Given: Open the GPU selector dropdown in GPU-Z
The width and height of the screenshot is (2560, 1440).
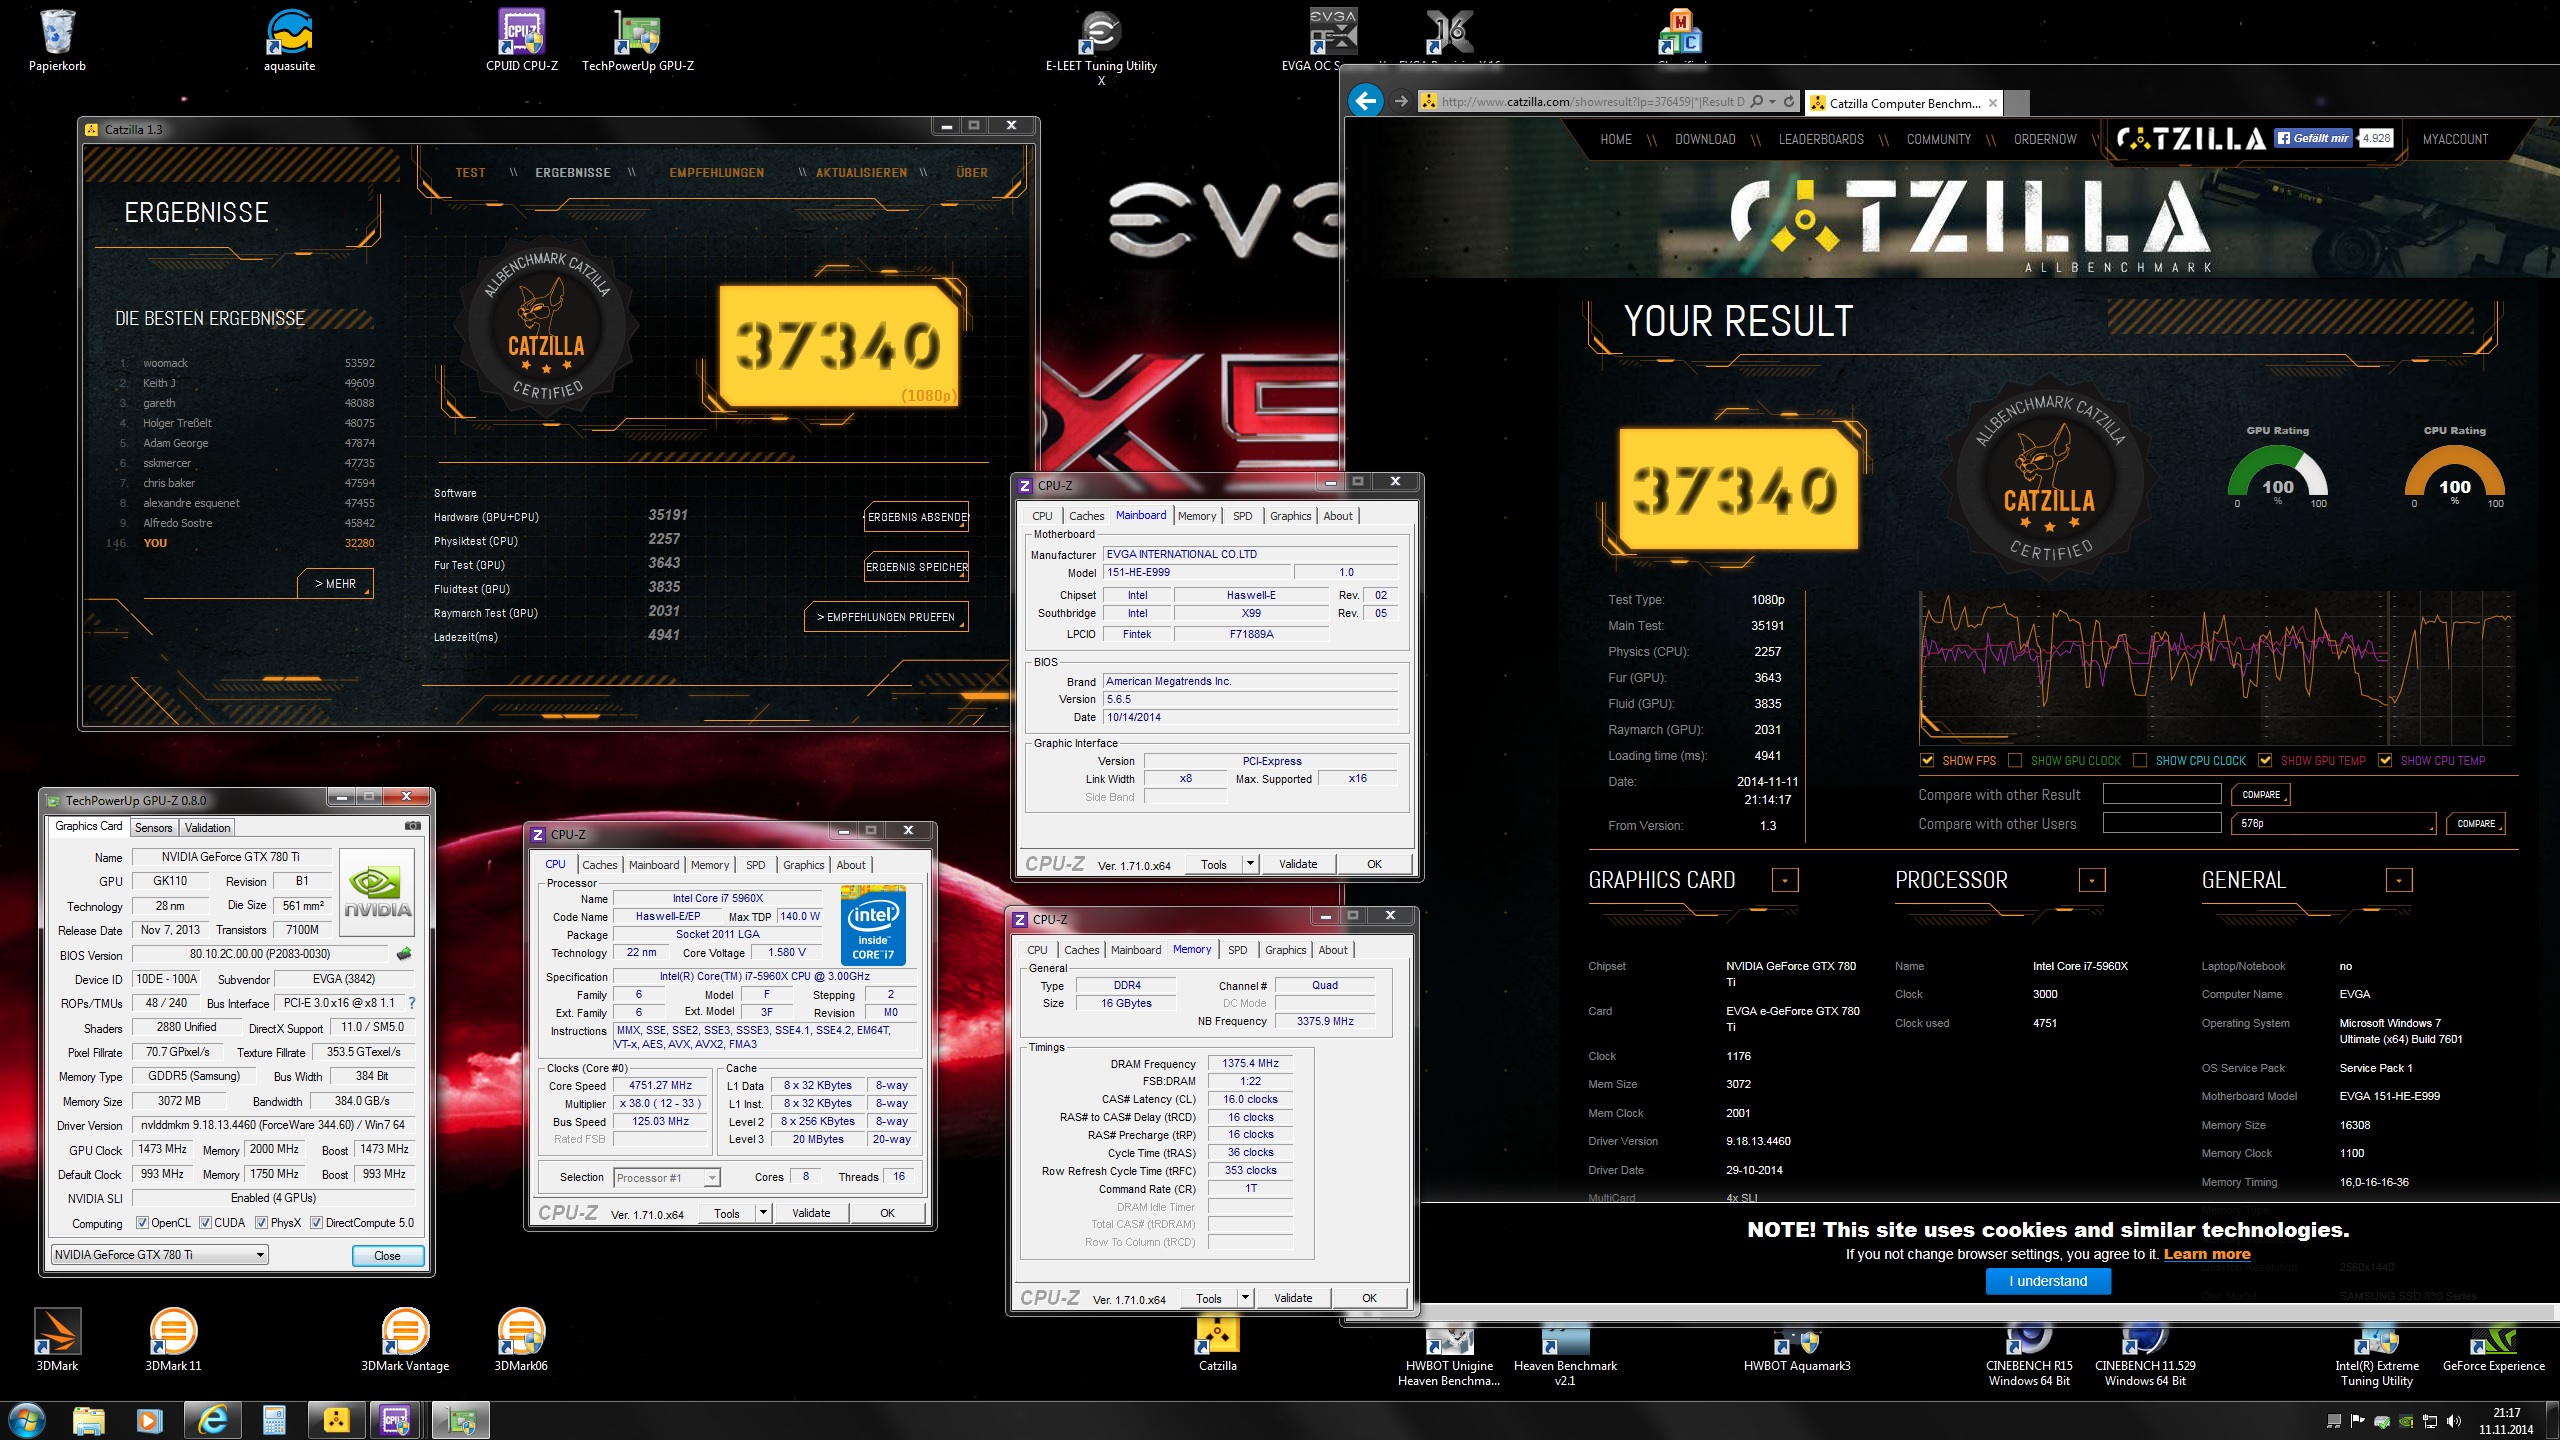Looking at the screenshot, I should [x=159, y=1255].
